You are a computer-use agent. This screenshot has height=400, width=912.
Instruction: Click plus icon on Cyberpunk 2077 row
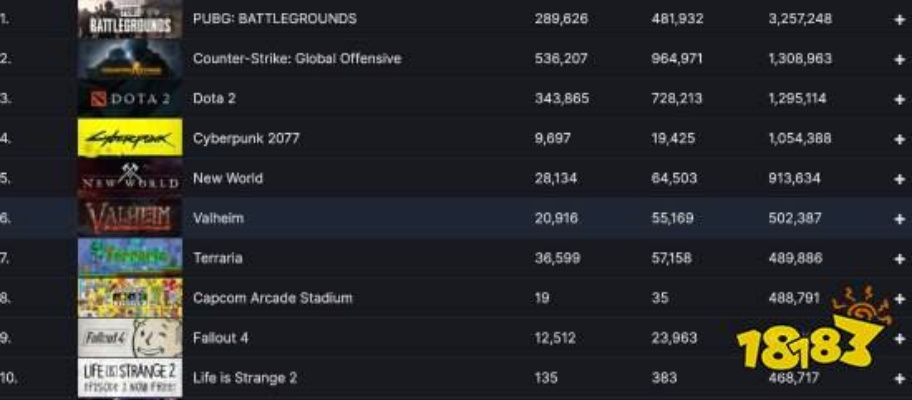coord(900,139)
